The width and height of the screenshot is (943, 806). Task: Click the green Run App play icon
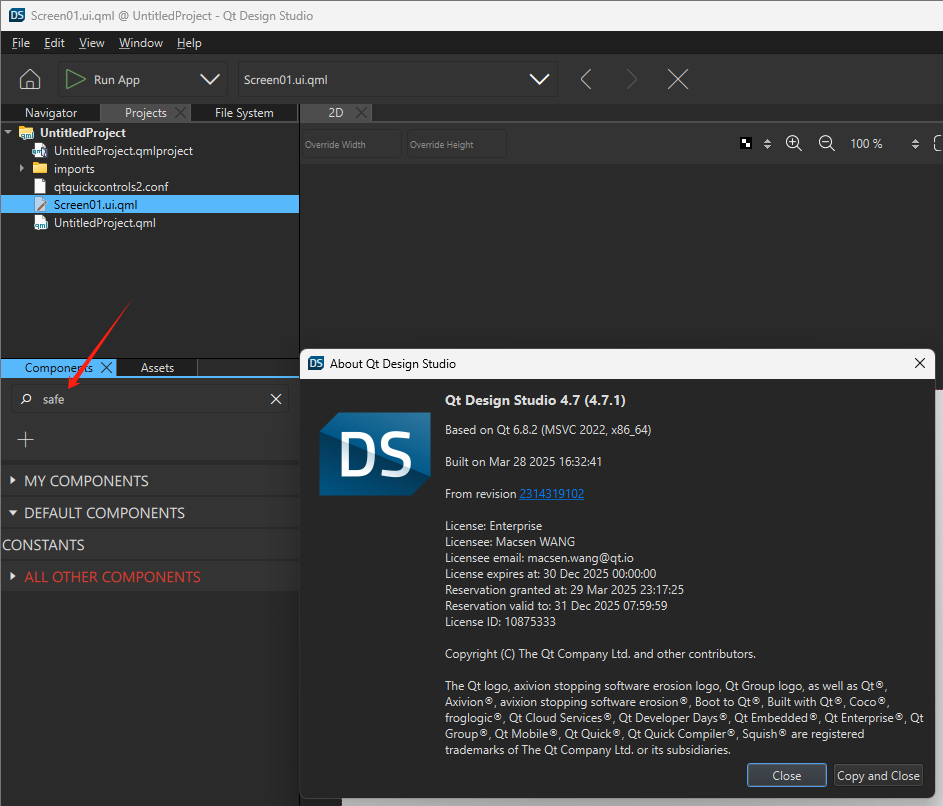(75, 79)
